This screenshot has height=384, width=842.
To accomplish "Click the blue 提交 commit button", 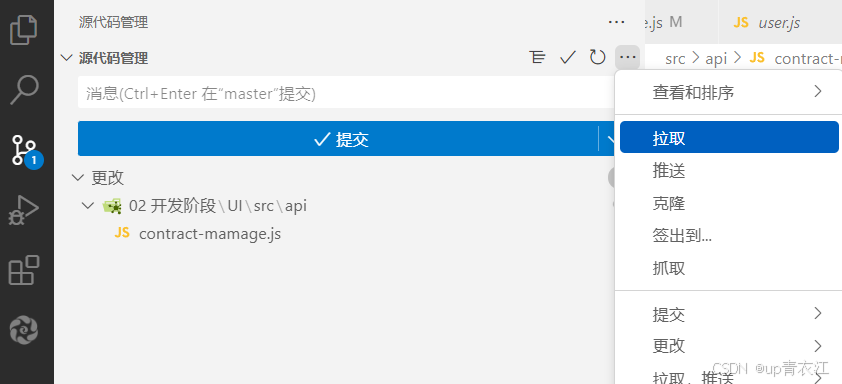I will click(x=338, y=139).
